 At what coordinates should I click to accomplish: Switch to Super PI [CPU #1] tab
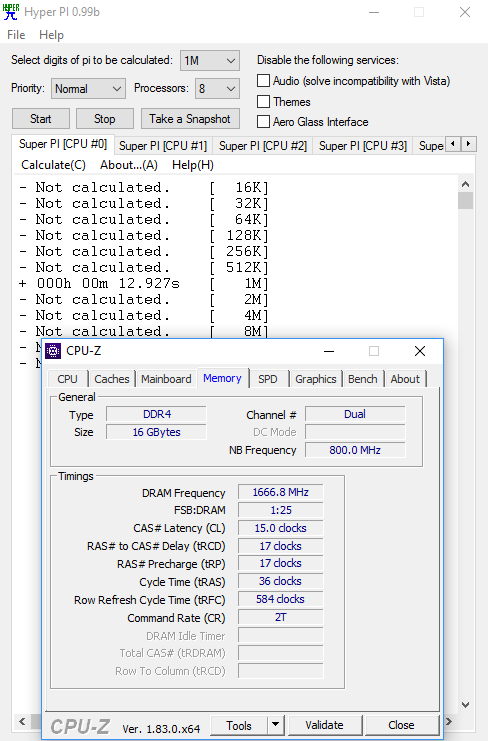pyautogui.click(x=163, y=146)
